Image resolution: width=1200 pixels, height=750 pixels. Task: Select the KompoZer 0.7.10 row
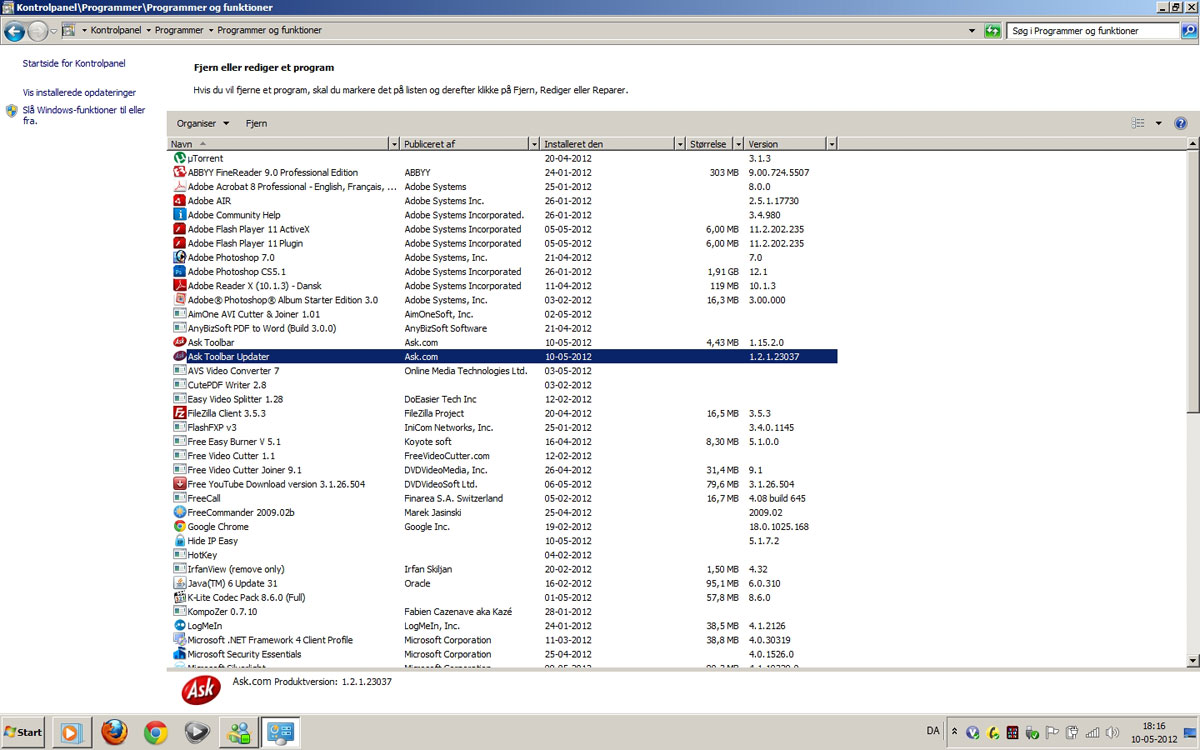(x=504, y=611)
